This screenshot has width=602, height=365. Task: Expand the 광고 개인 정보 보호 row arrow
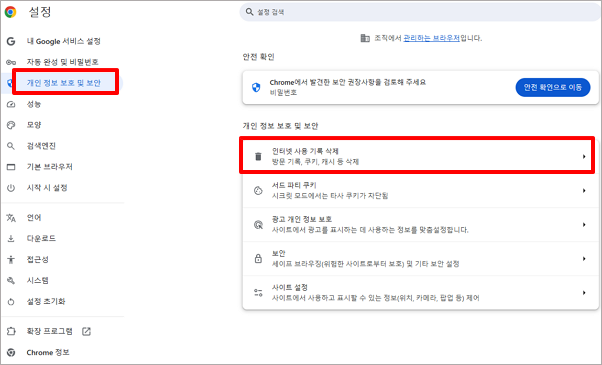[584, 225]
